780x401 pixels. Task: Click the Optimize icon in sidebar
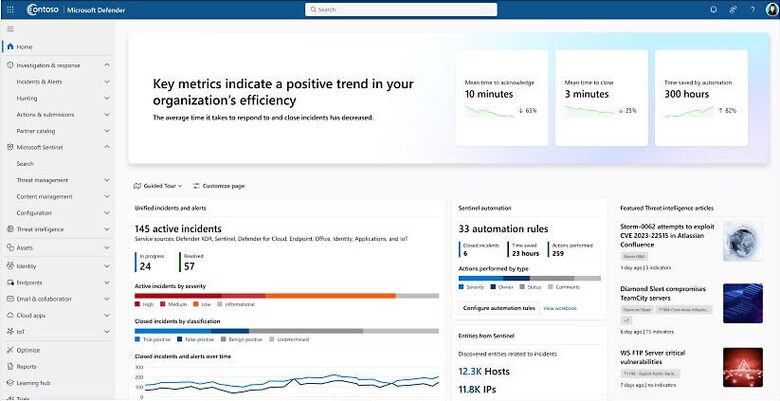tap(9, 350)
